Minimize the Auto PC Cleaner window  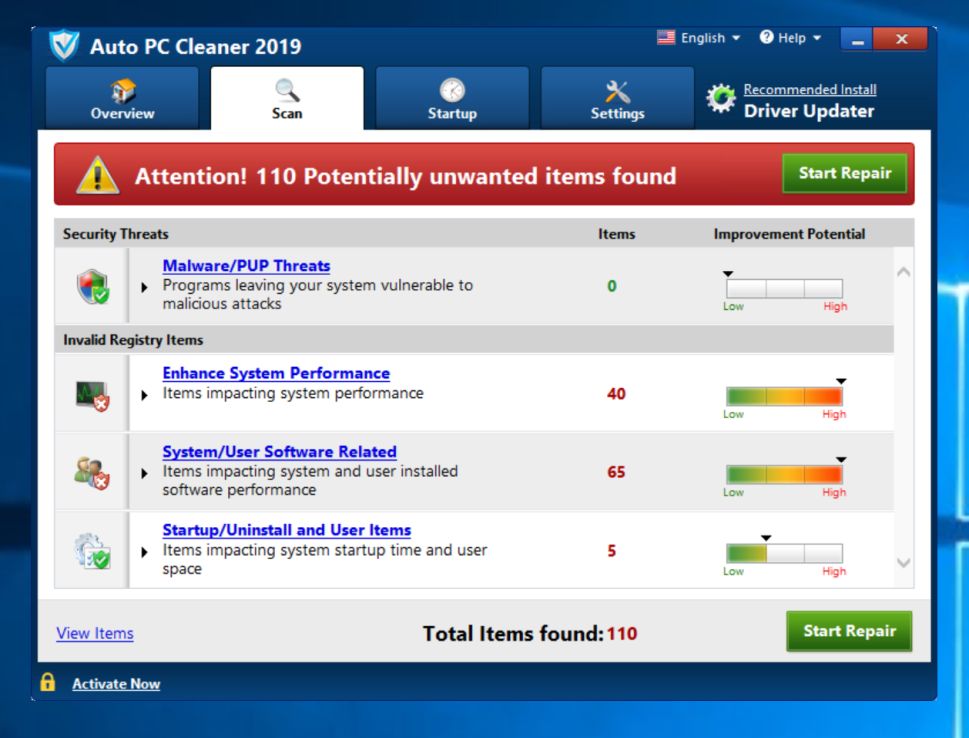point(857,40)
